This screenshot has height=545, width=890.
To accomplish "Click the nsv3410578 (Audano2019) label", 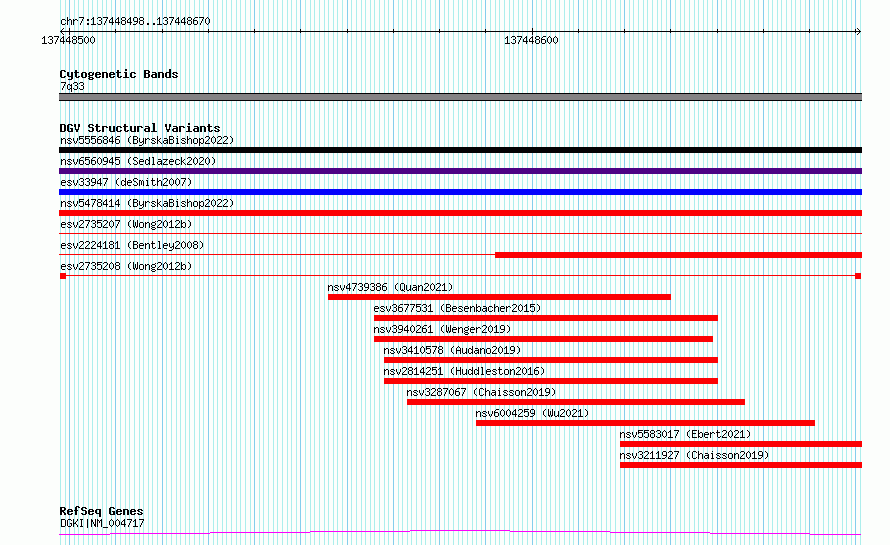I will tap(452, 350).
